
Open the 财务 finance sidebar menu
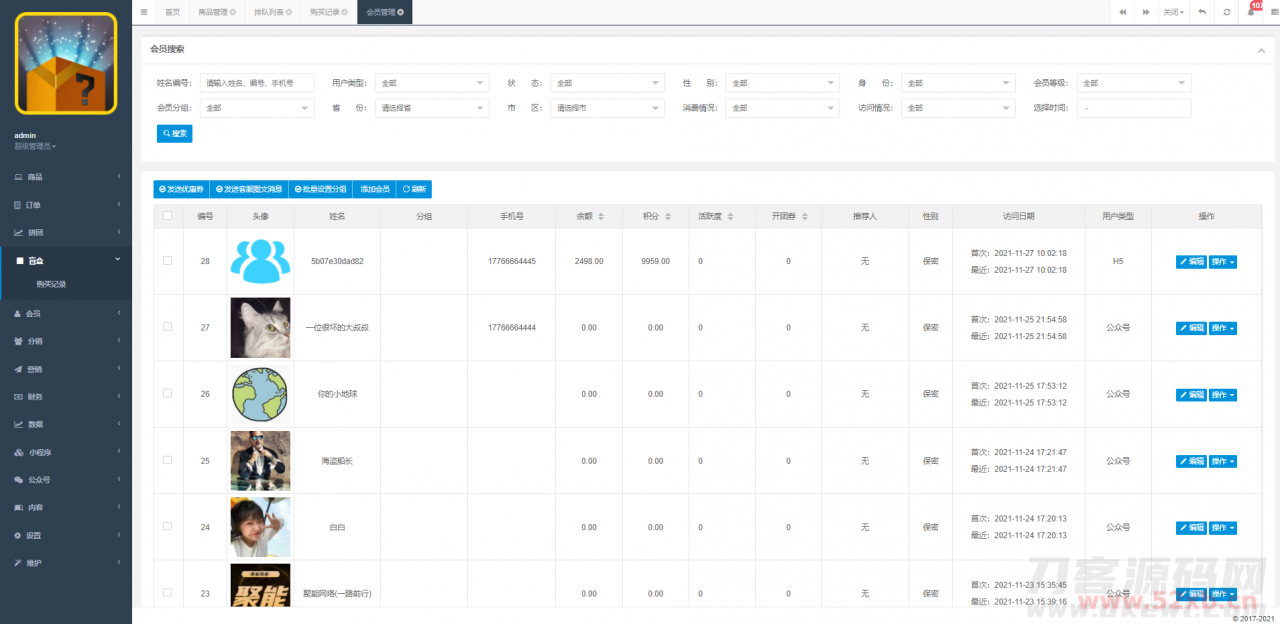click(34, 396)
